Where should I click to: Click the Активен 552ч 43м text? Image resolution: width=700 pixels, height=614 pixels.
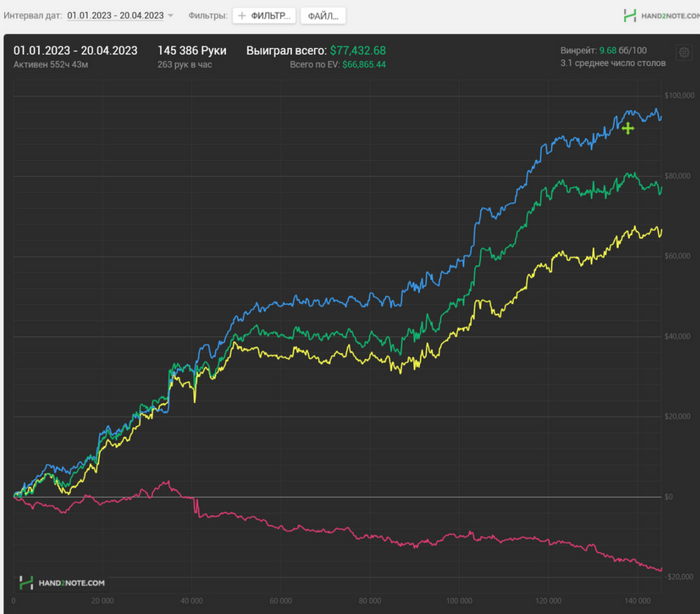[x=50, y=65]
